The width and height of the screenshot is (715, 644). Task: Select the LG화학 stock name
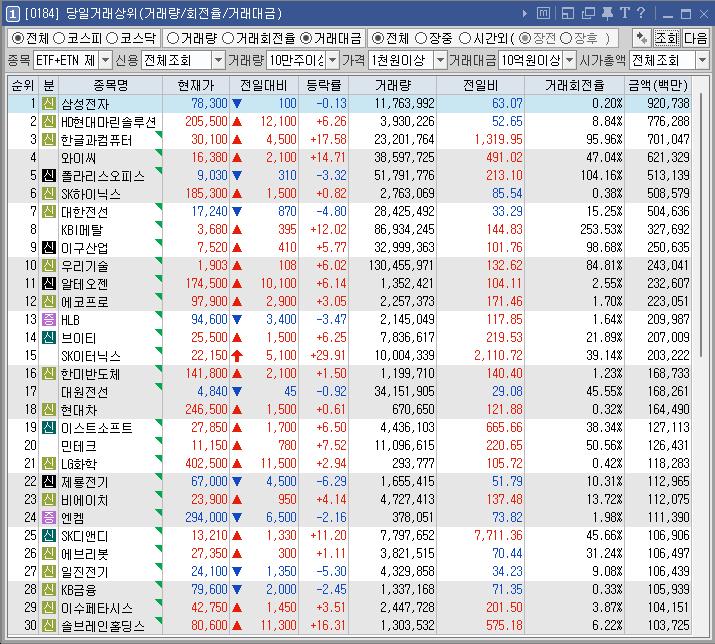[79, 463]
